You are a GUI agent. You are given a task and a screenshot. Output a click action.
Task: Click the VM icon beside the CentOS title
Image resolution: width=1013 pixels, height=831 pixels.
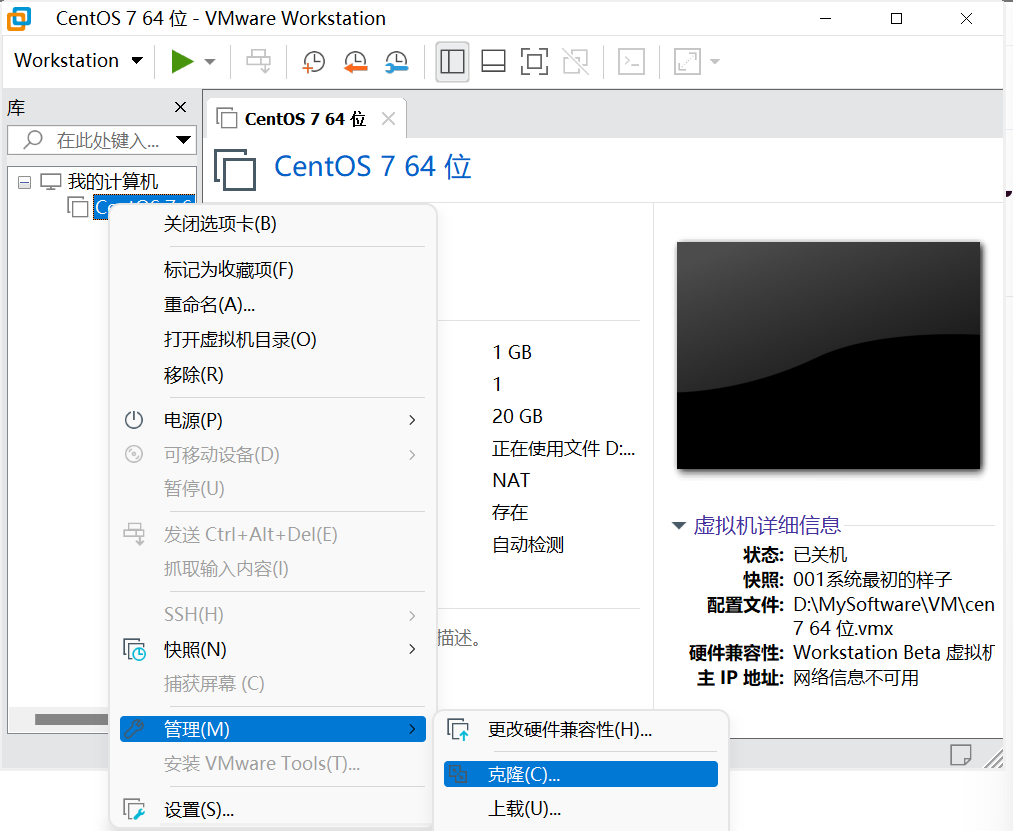click(x=235, y=169)
